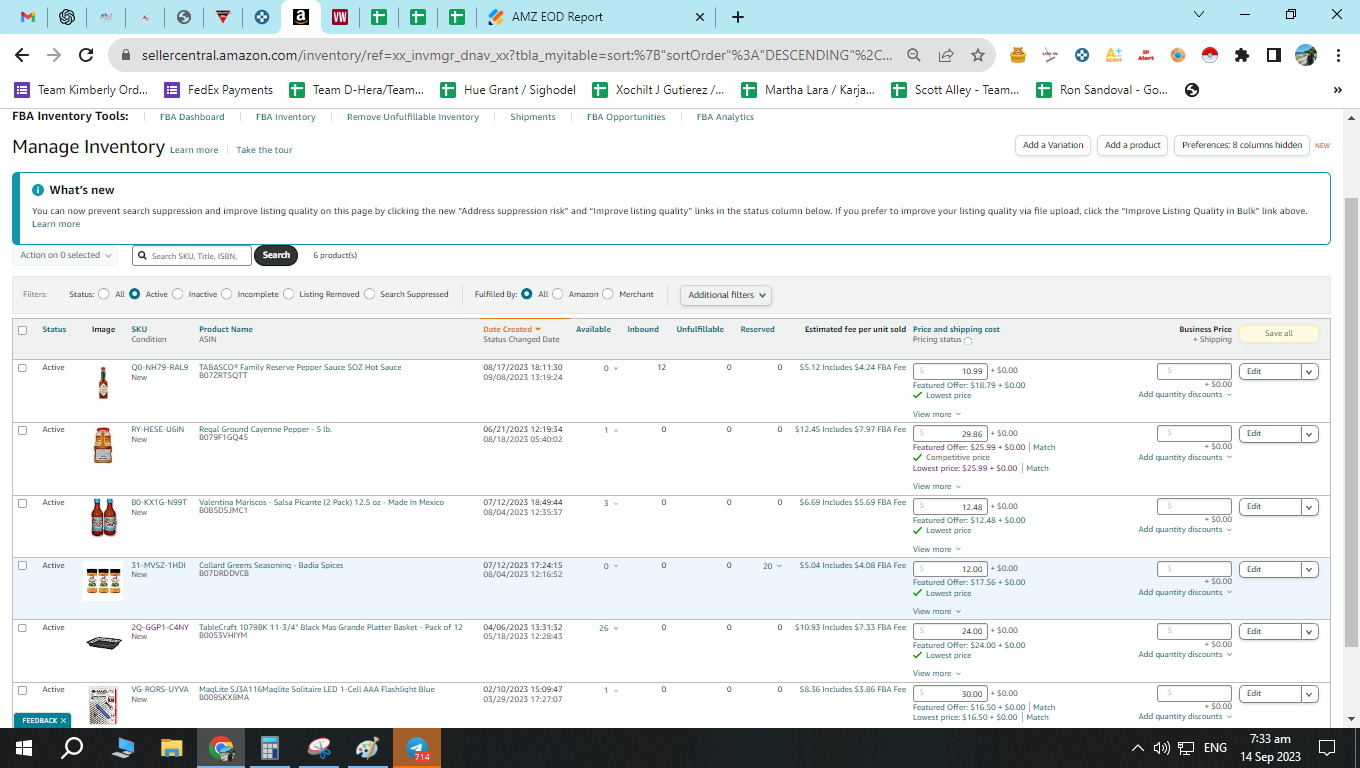This screenshot has width=1360, height=768.
Task: Open the Regal Cayenne Pepper thumbnail
Action: pyautogui.click(x=103, y=445)
